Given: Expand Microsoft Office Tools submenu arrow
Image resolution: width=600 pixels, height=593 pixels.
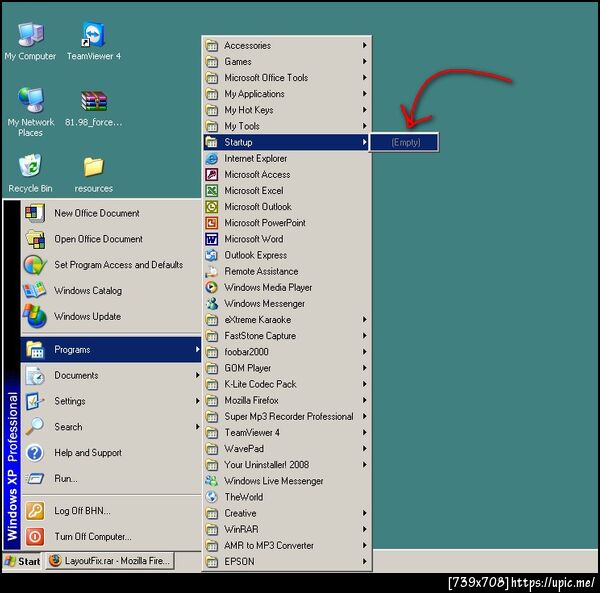Looking at the screenshot, I should point(364,77).
